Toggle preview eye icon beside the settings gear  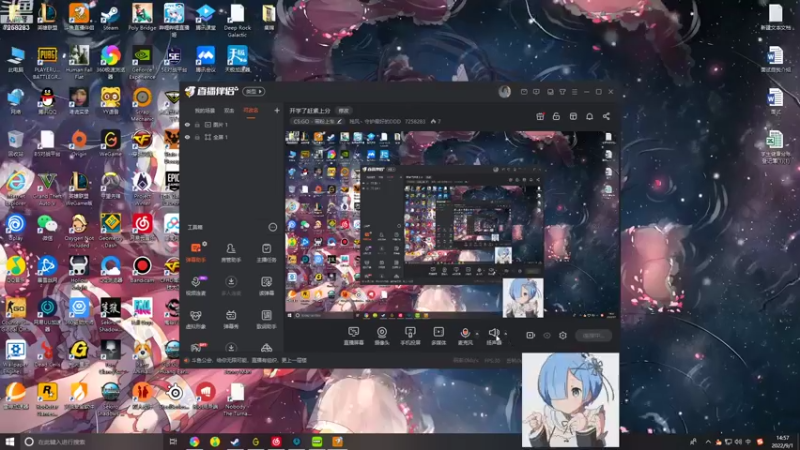click(x=547, y=335)
